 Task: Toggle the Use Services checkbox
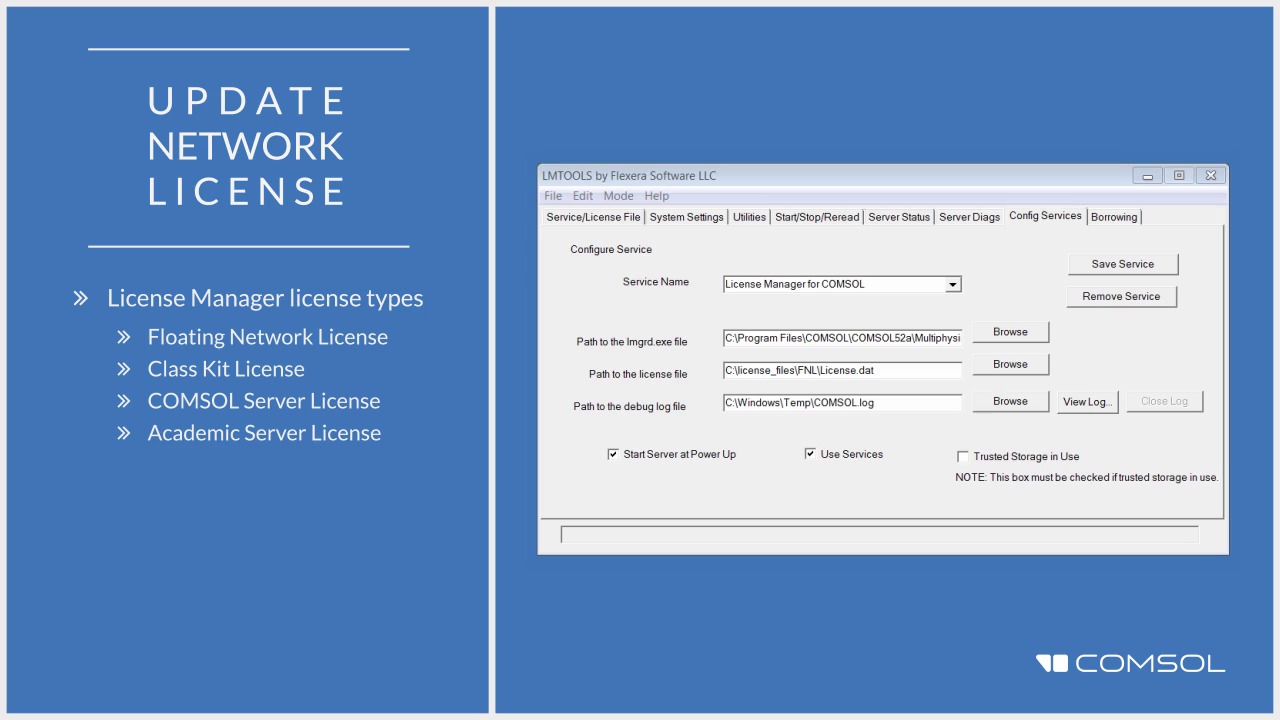(x=810, y=454)
